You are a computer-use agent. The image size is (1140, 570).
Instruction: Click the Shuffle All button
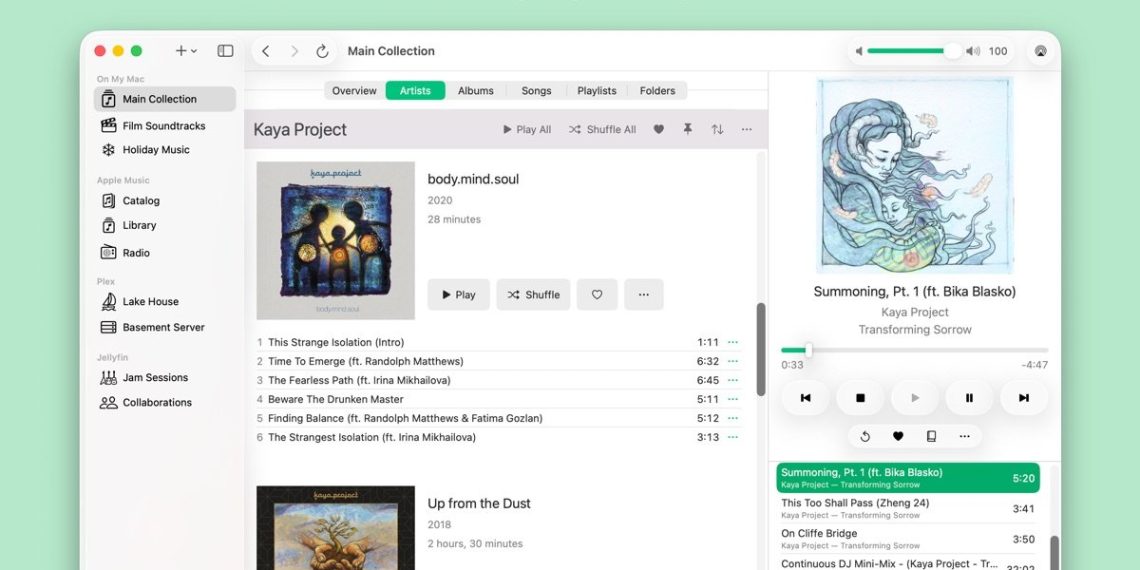602,130
